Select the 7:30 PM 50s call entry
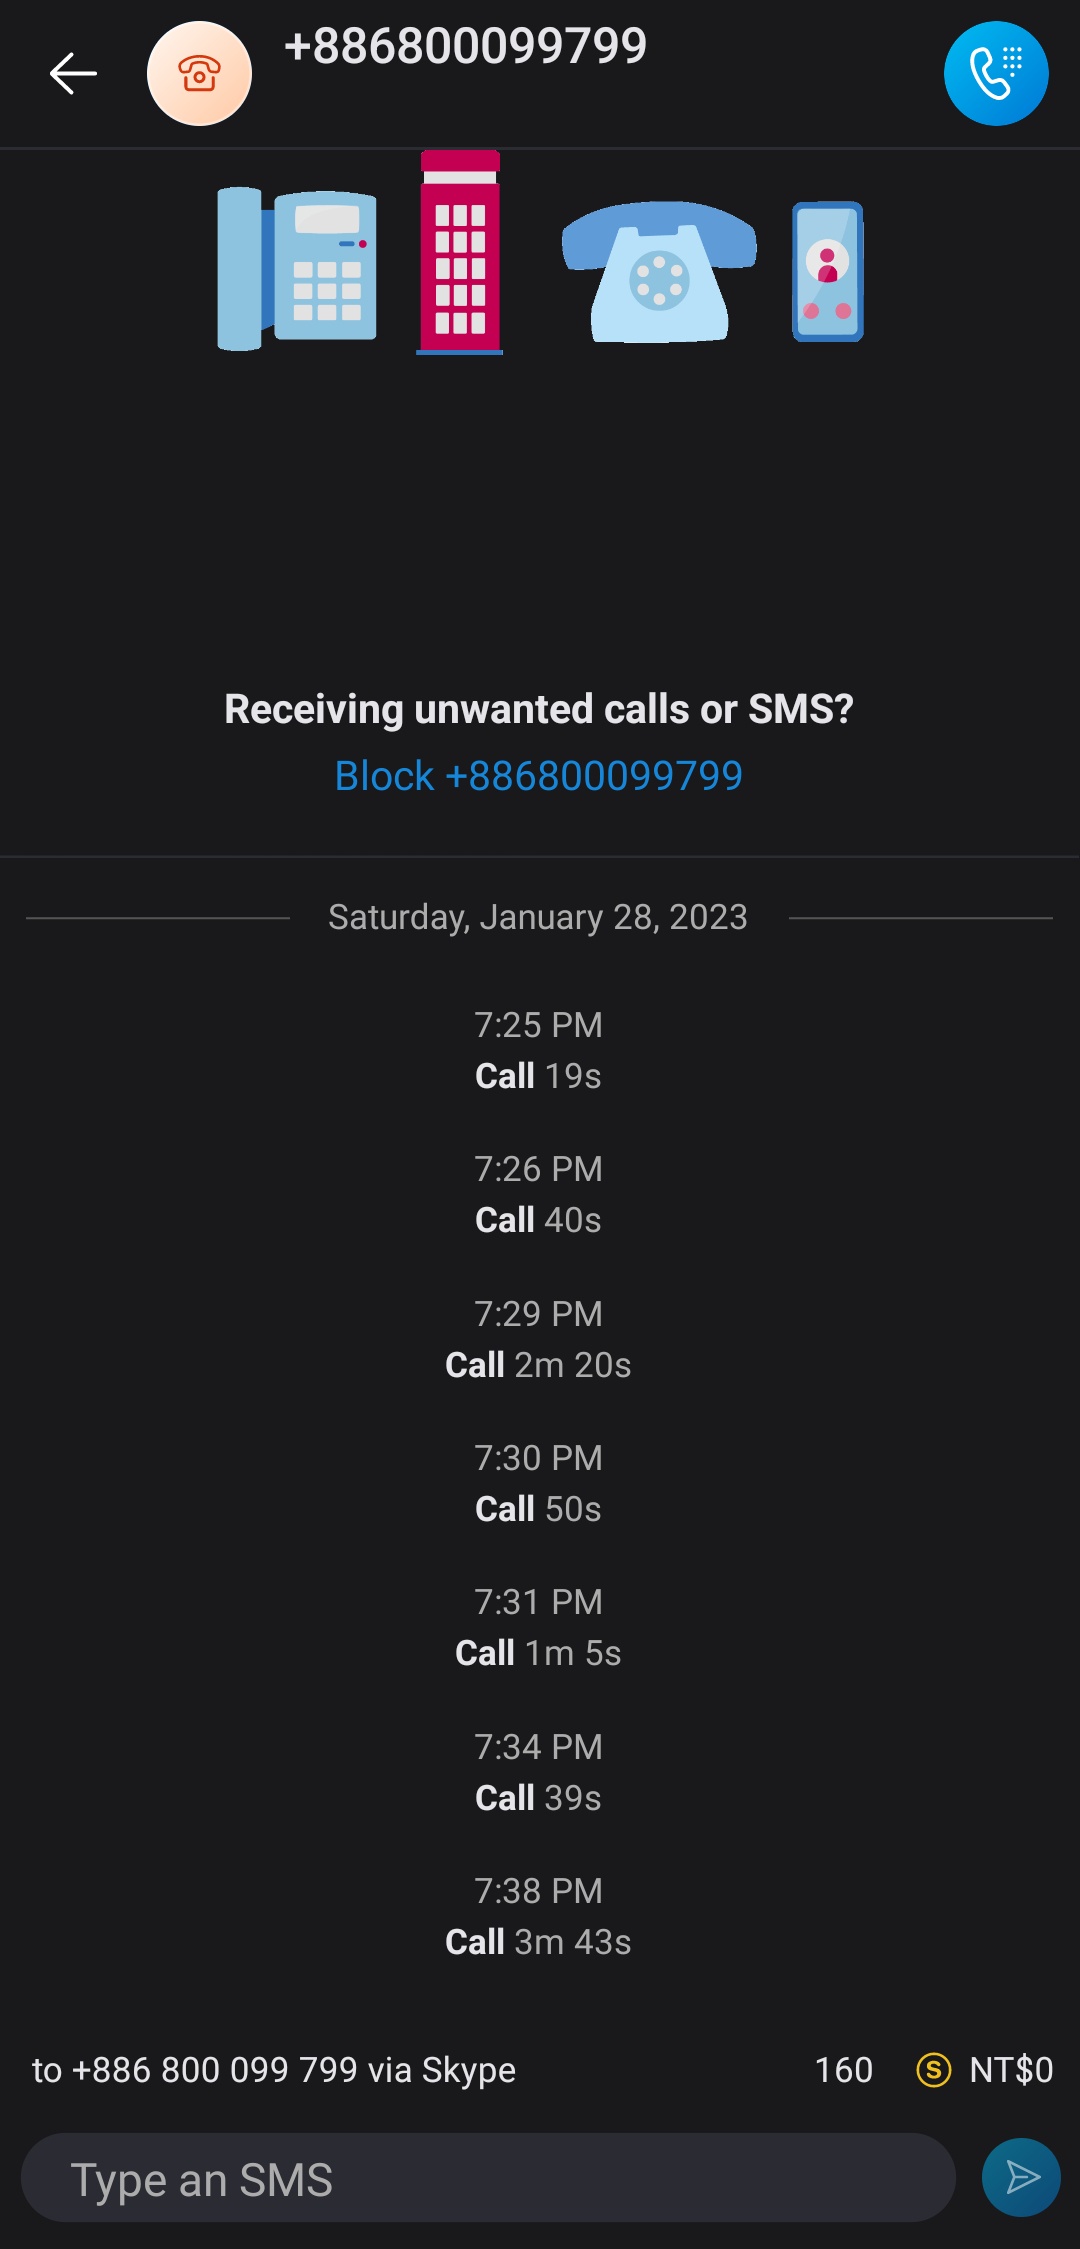 (539, 1484)
